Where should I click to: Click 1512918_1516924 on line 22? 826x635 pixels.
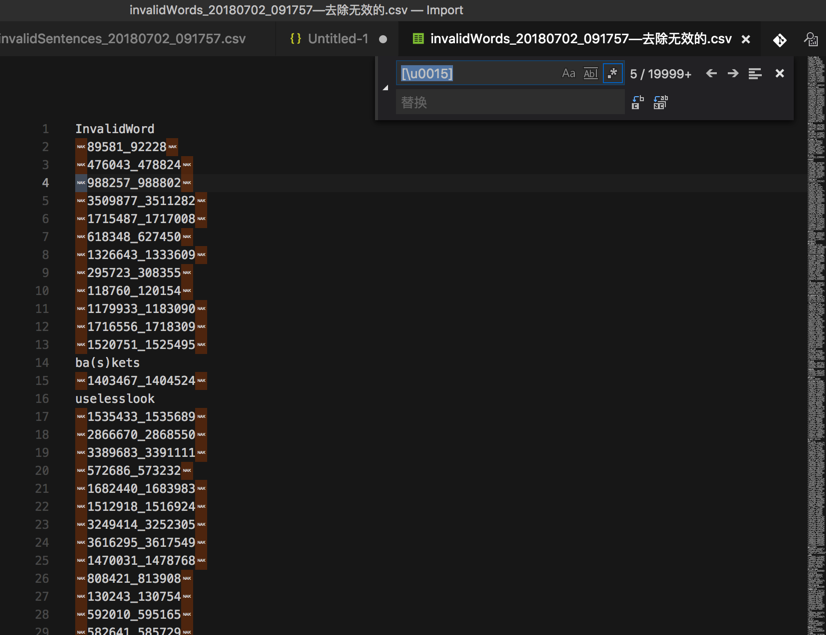[141, 506]
